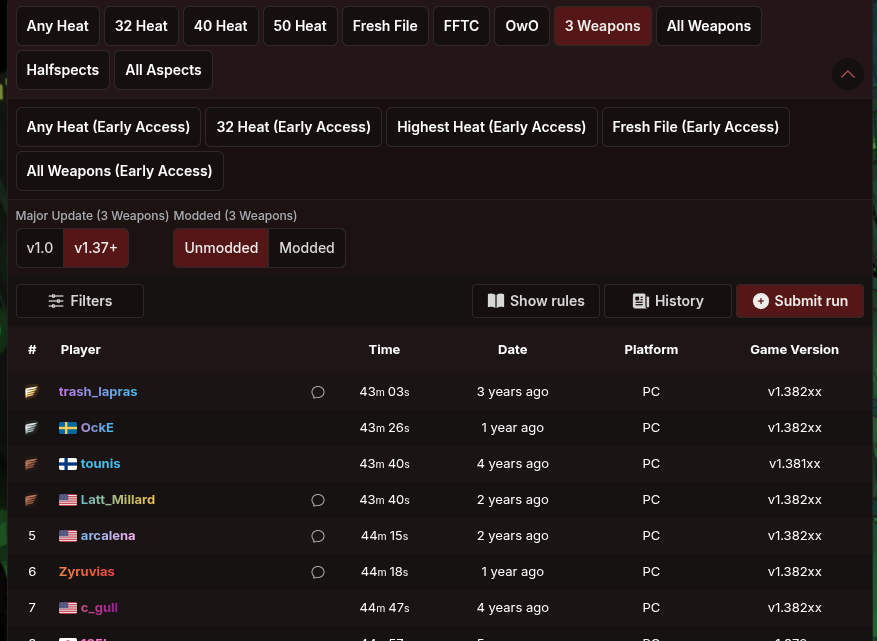Open the 44m 15s run
The image size is (877, 641).
coord(384,536)
